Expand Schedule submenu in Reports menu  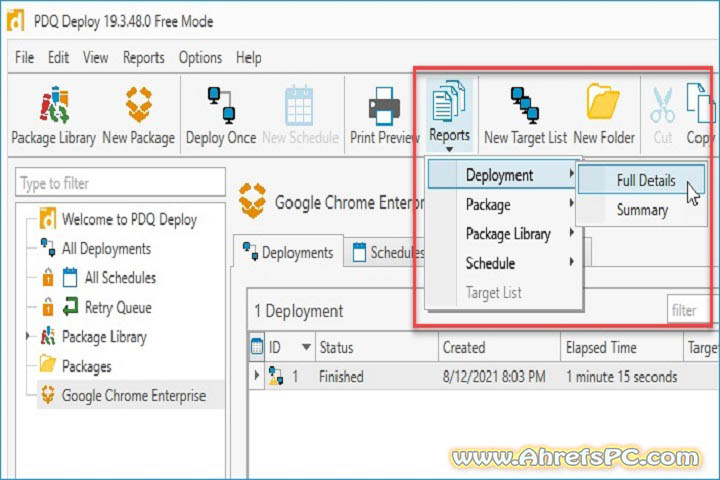[506, 263]
